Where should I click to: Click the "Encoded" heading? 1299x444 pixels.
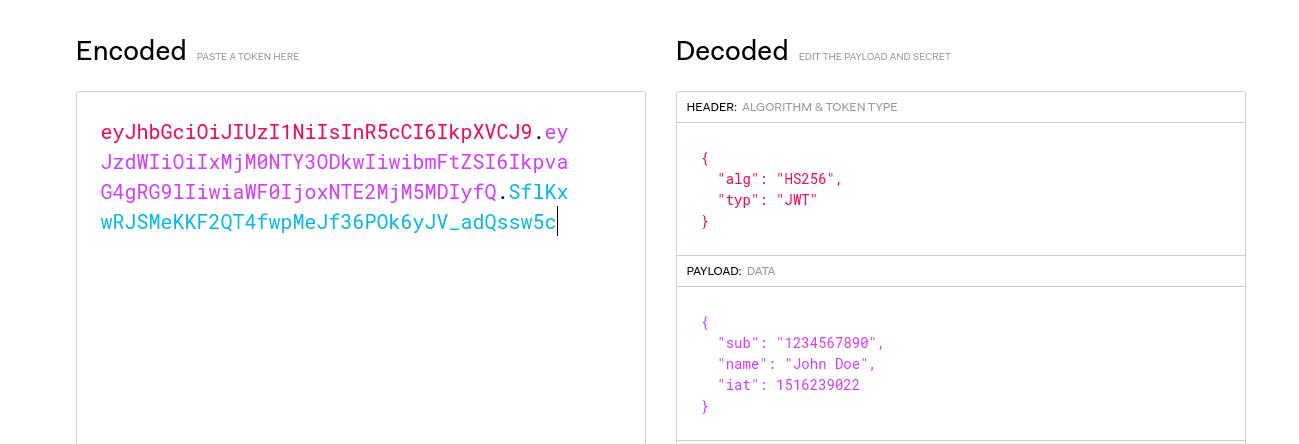pos(131,51)
